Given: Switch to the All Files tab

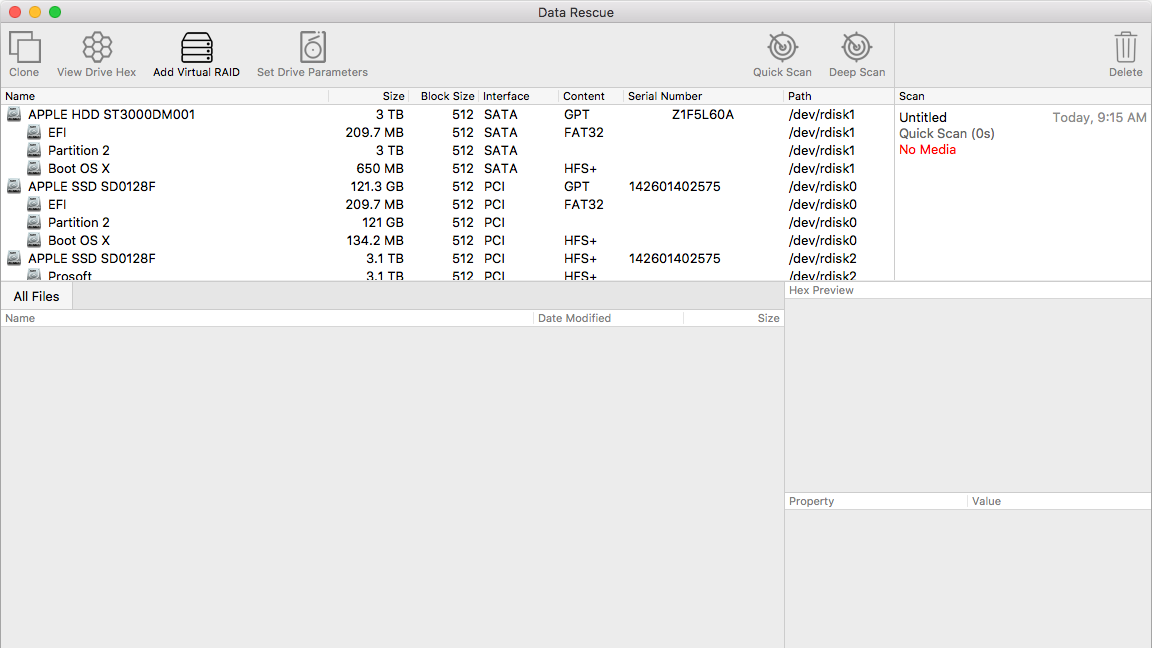Looking at the screenshot, I should pyautogui.click(x=36, y=296).
